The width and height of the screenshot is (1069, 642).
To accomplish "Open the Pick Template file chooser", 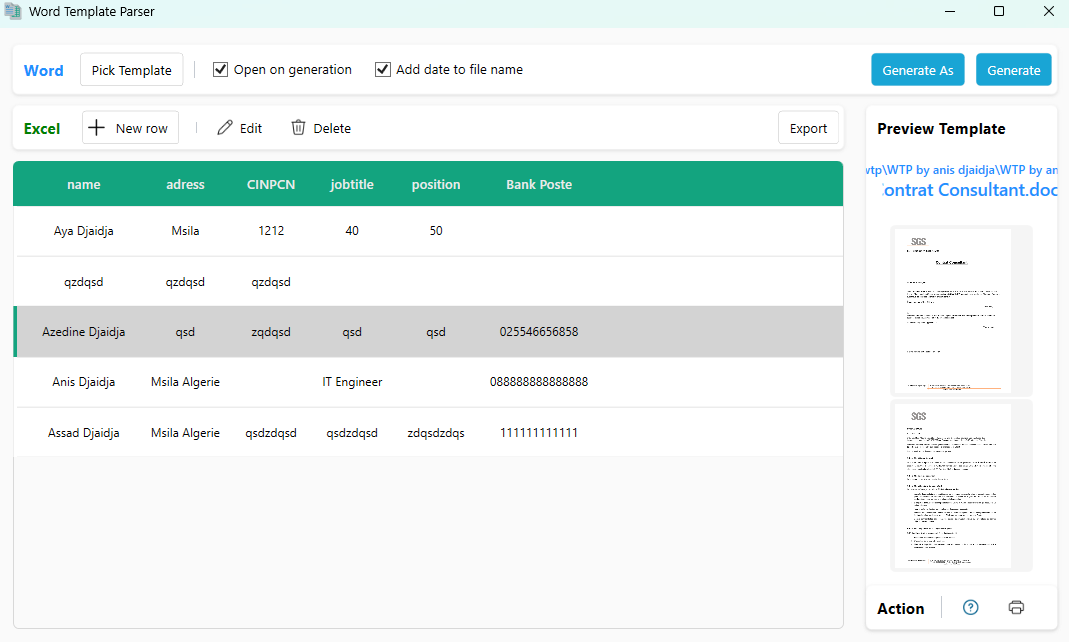I will coord(131,70).
